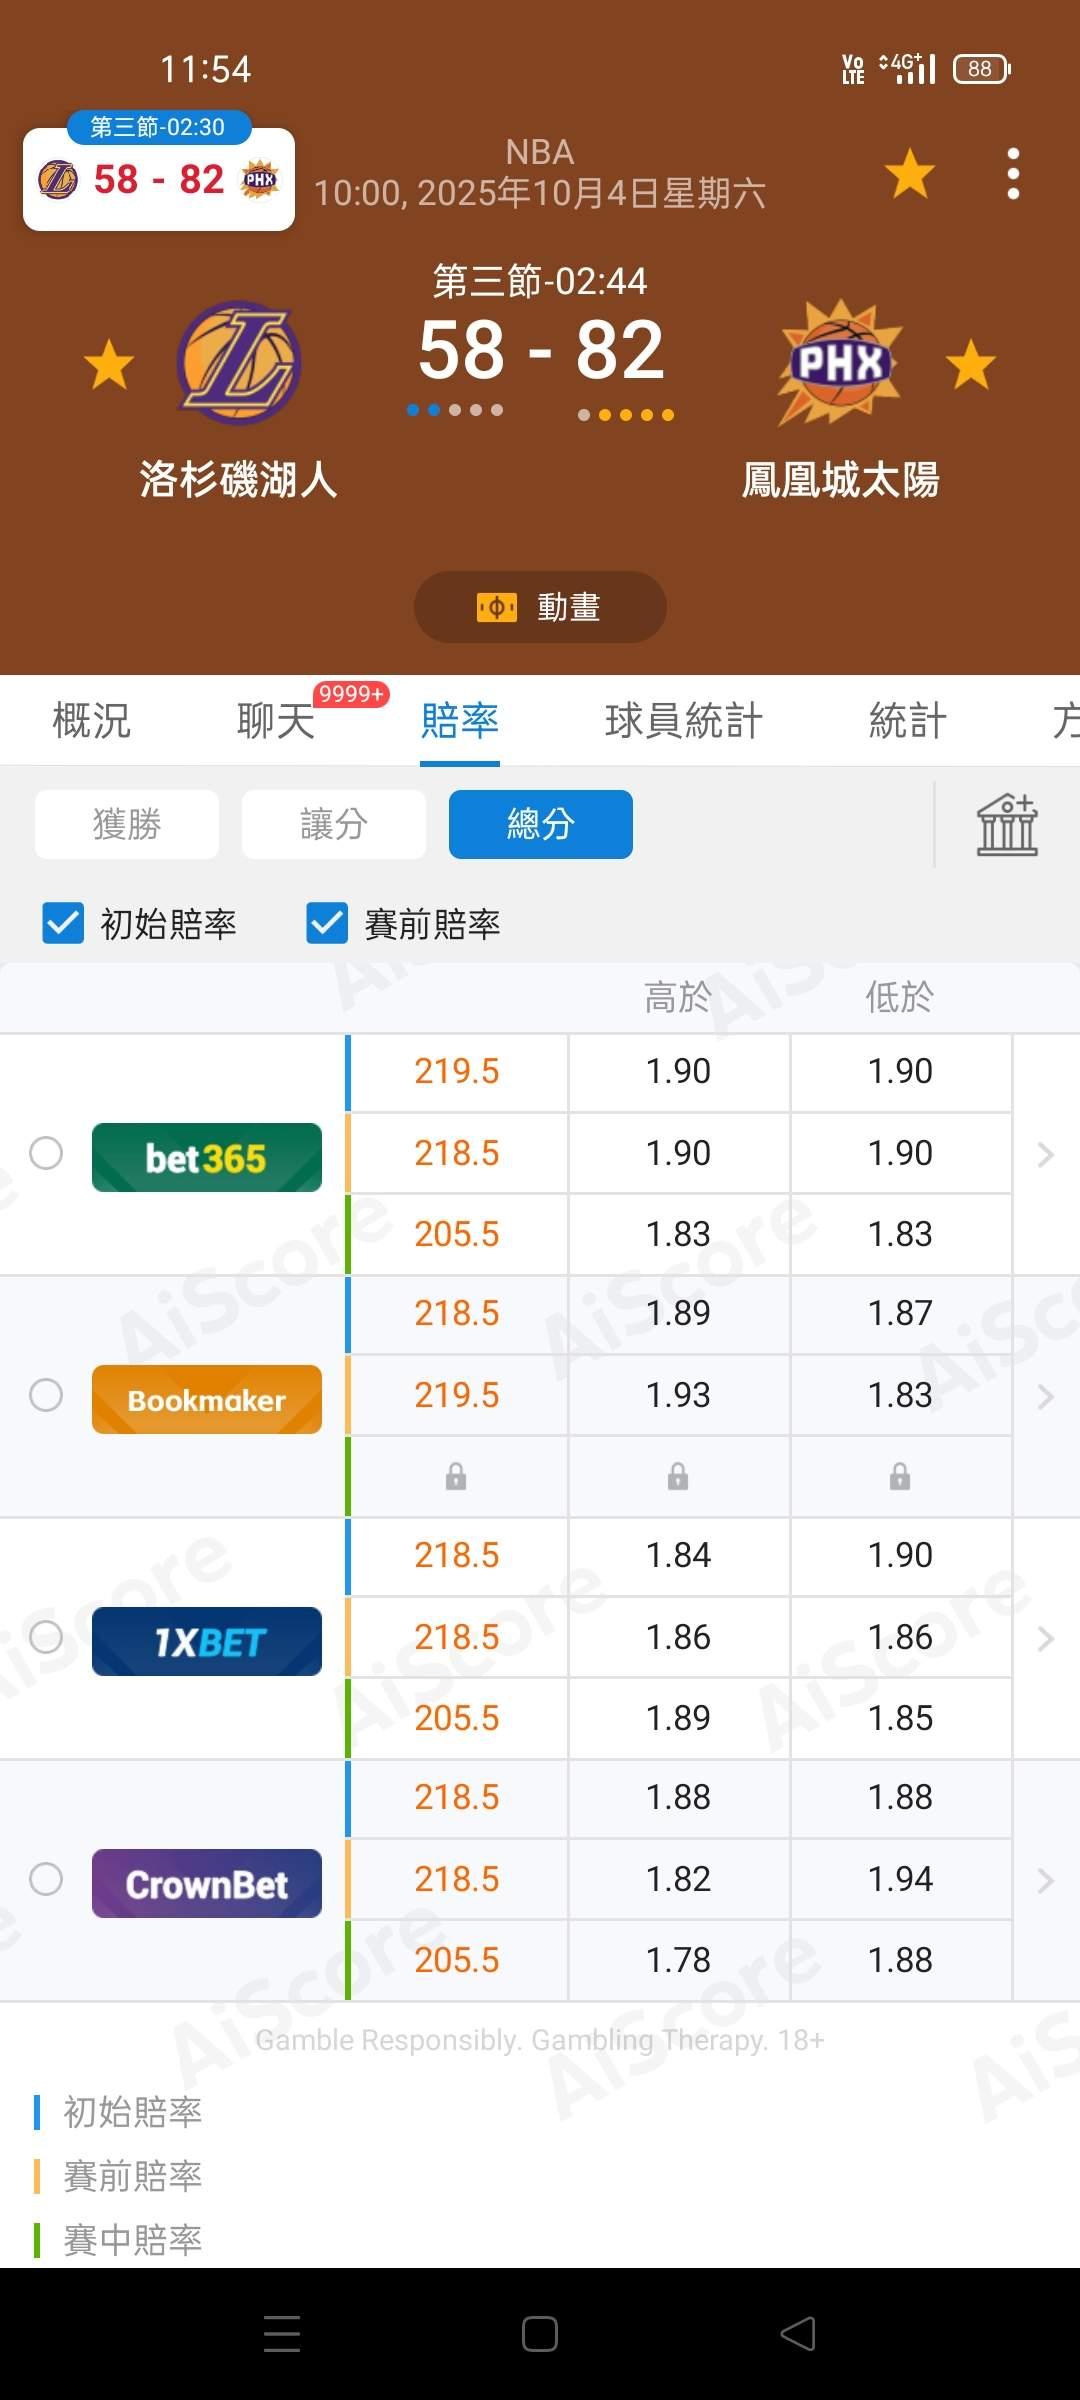The image size is (1080, 2400).
Task: Select the bet365 radio button
Action: [46, 1153]
